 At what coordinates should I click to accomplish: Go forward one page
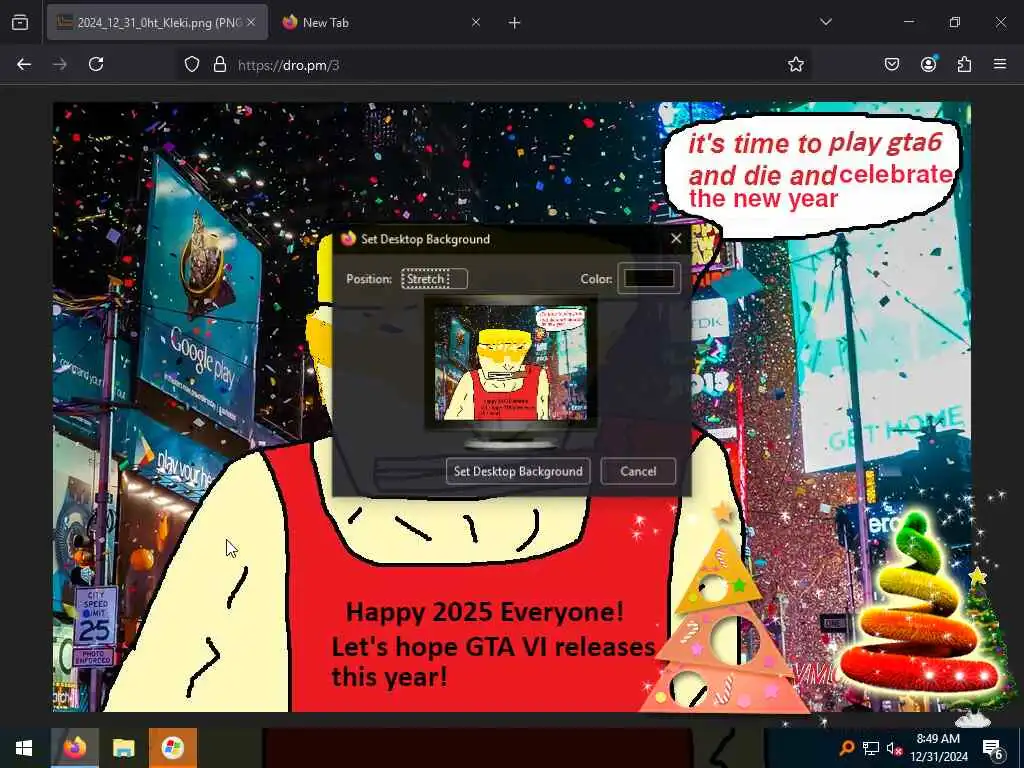(60, 64)
